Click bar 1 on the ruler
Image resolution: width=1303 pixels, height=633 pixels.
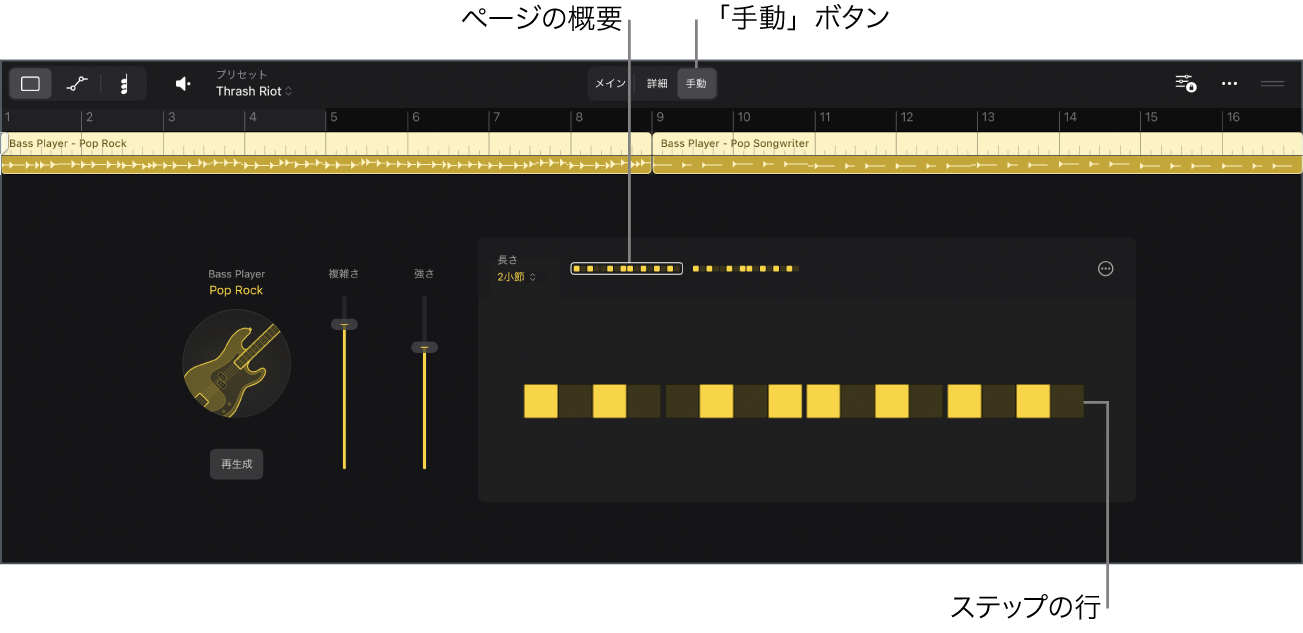(8, 117)
